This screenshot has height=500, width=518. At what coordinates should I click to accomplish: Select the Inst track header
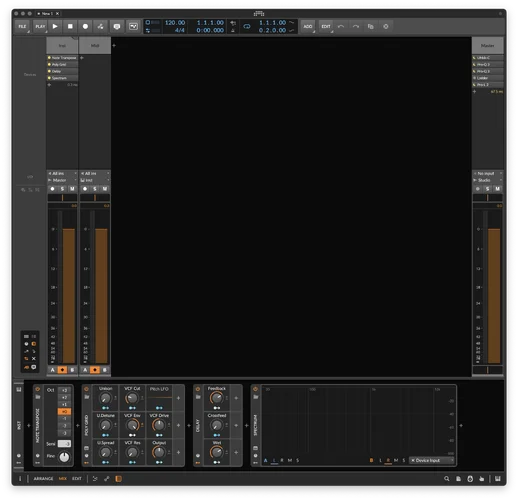tap(62, 45)
